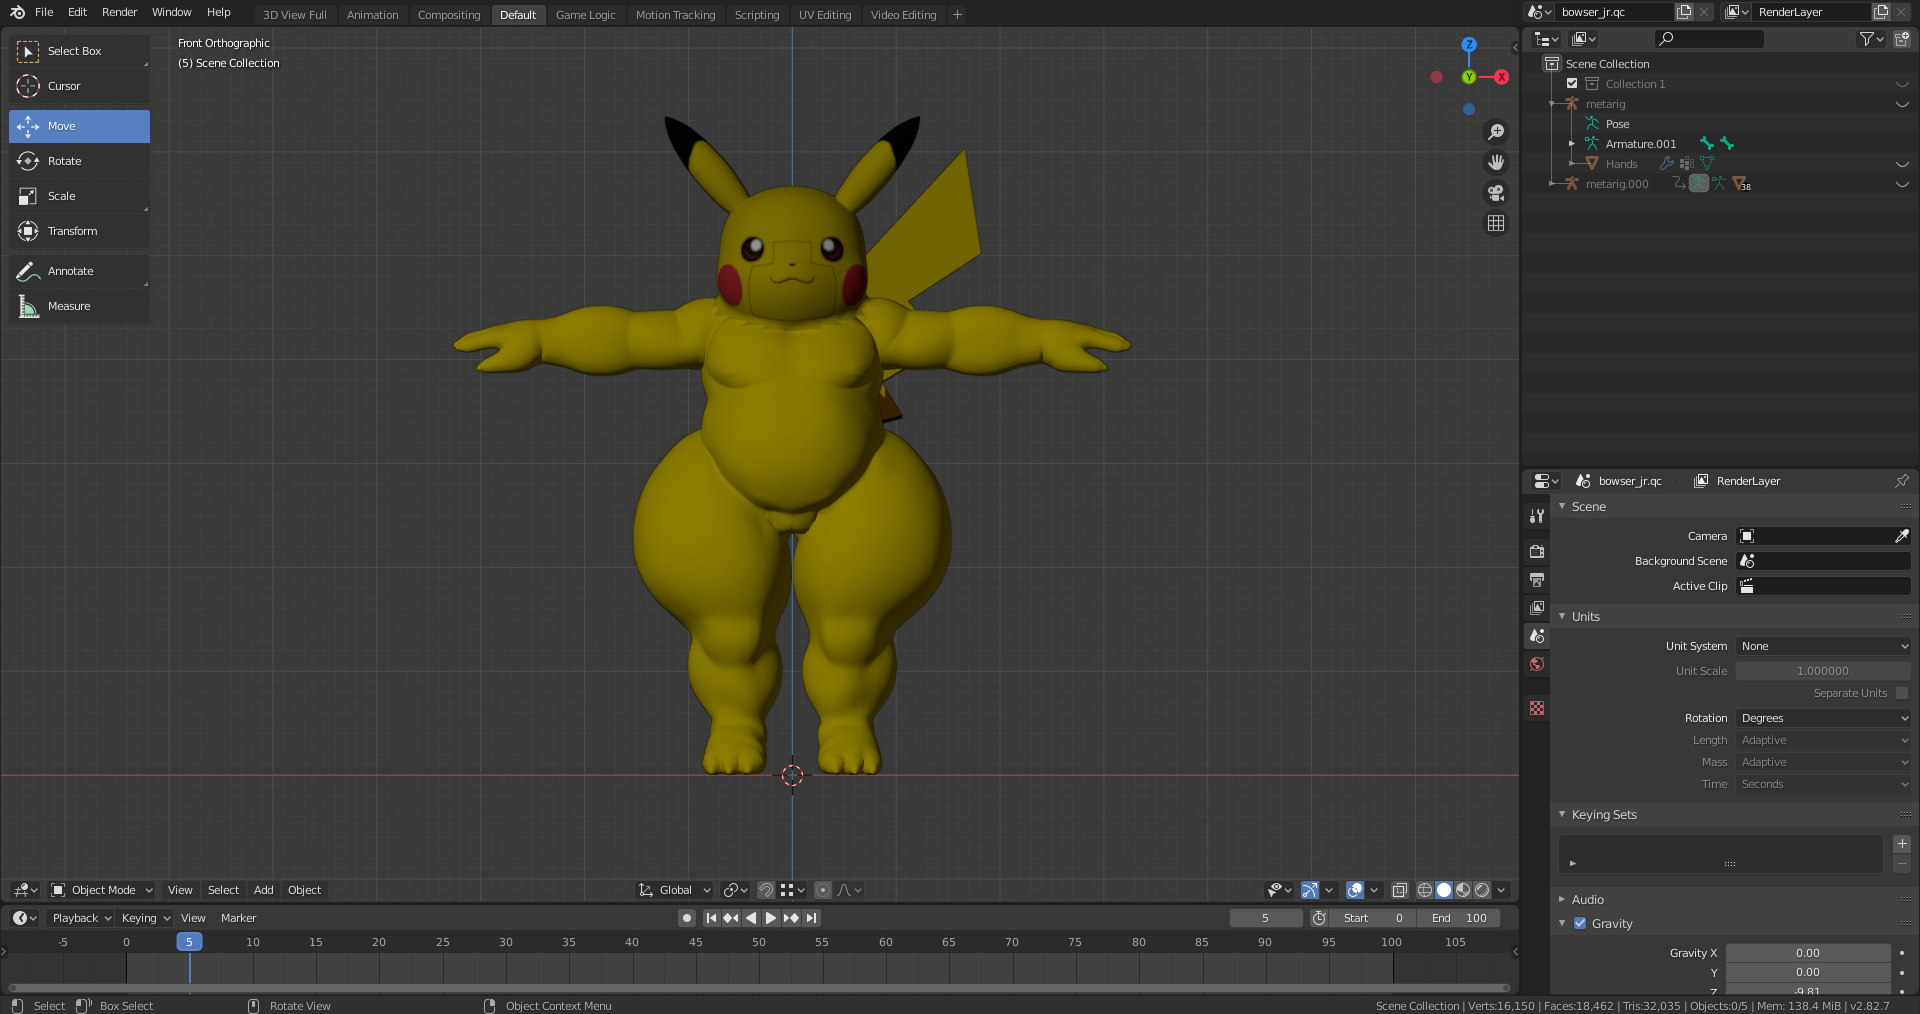The width and height of the screenshot is (1920, 1014).
Task: Select the Annotate tool
Action: coord(79,271)
